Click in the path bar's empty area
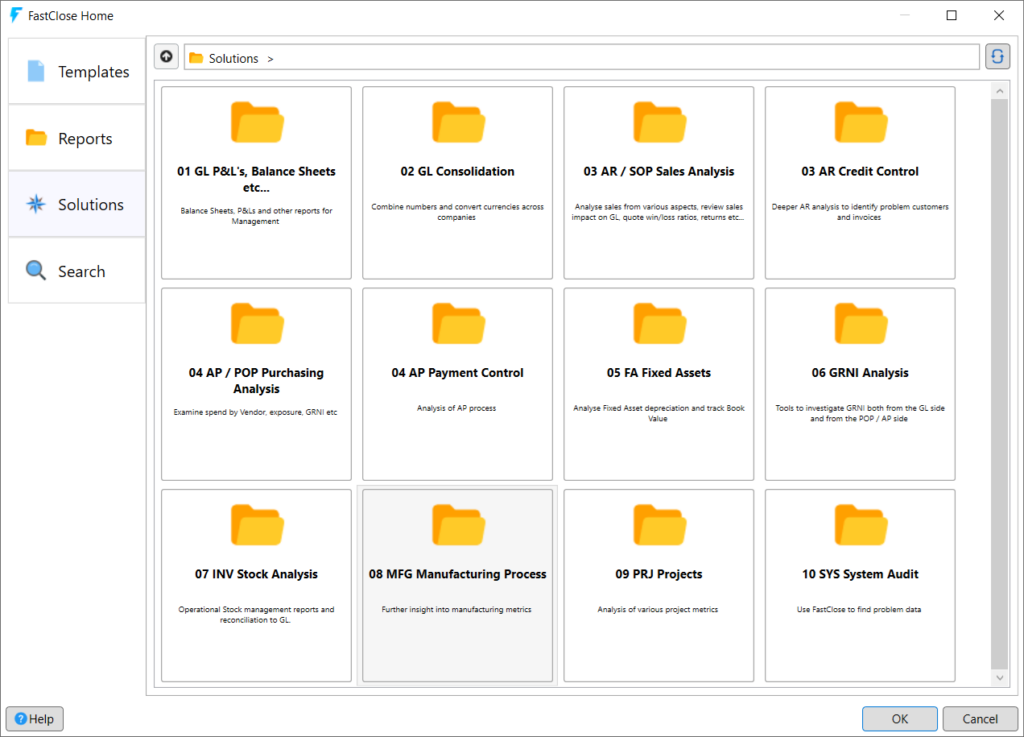 click(x=627, y=57)
